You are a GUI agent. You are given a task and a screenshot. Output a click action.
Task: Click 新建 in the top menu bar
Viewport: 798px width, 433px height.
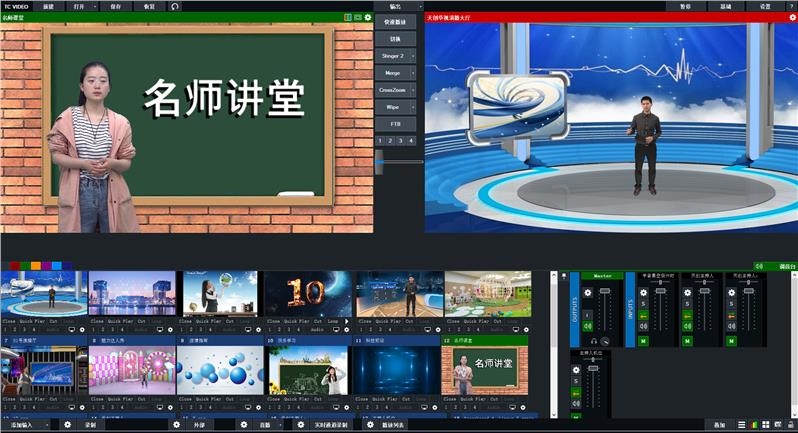[49, 7]
